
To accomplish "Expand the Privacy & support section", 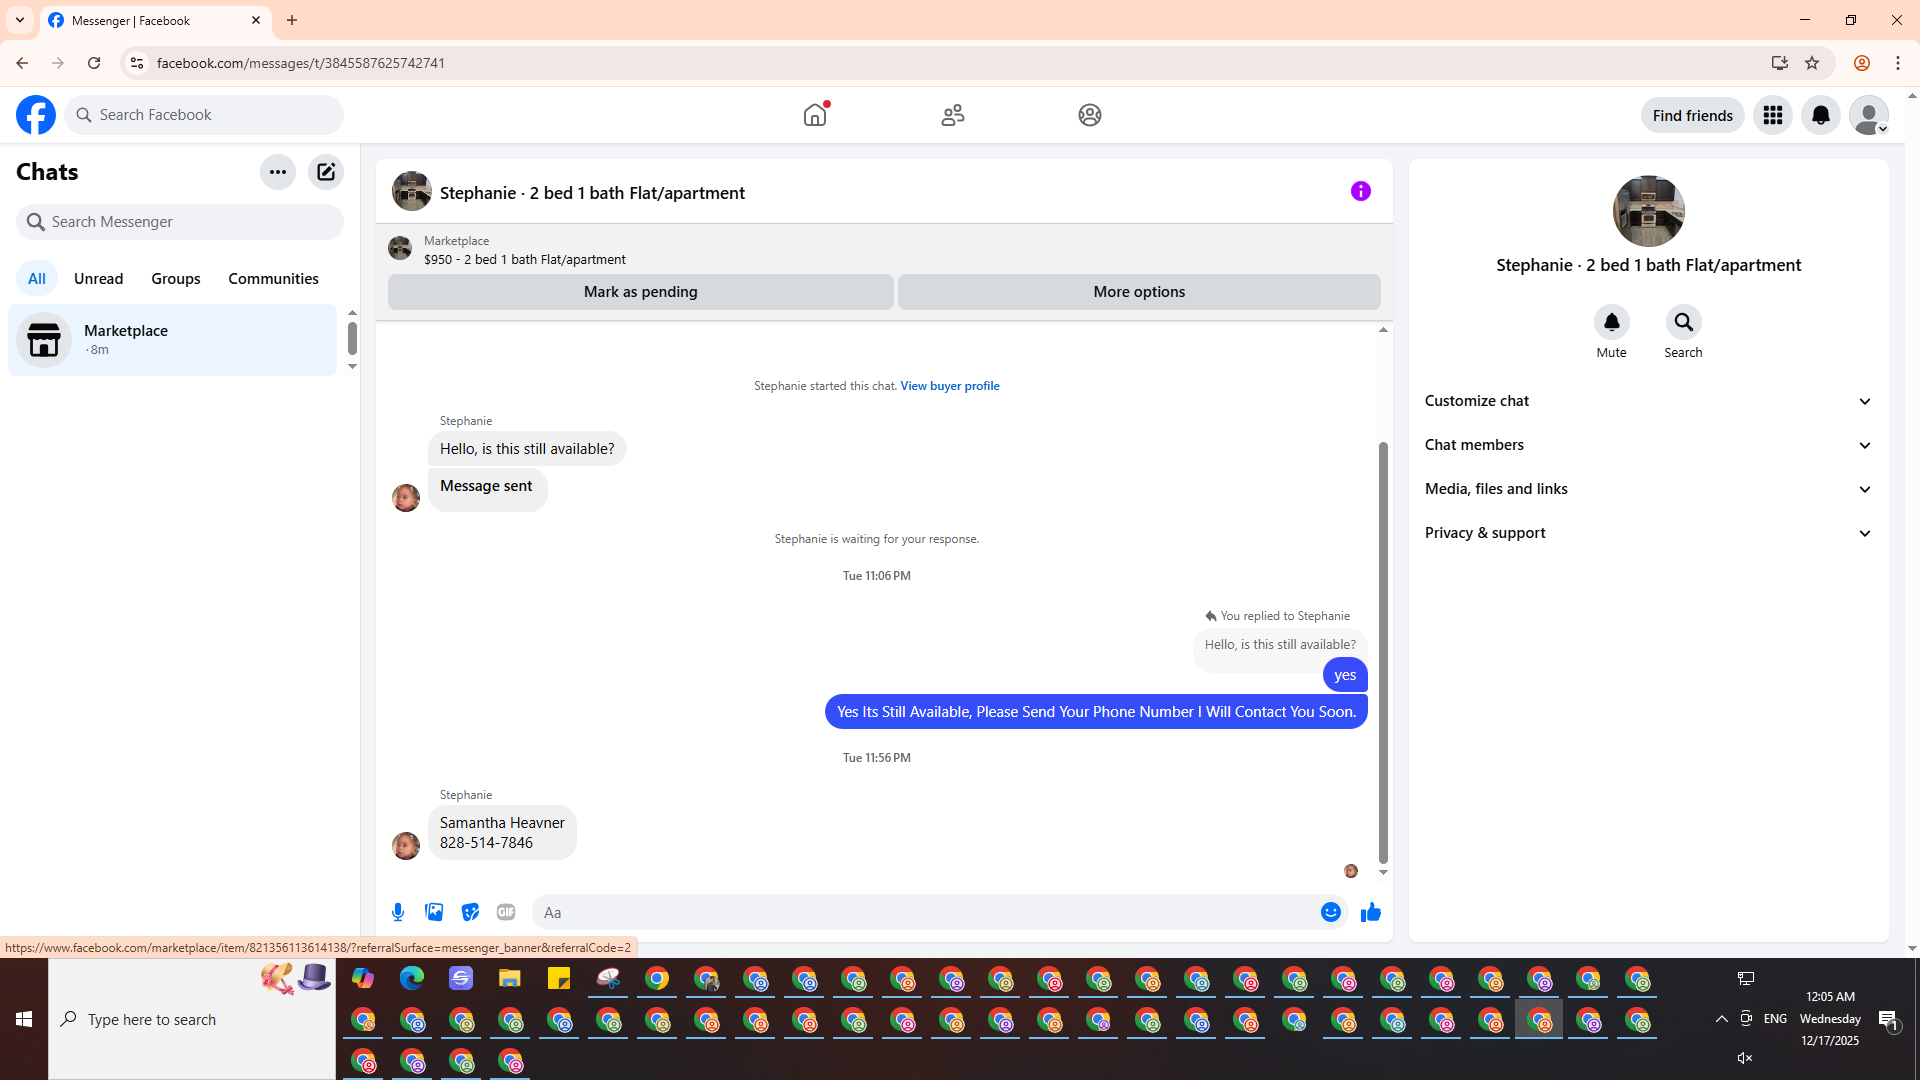I will click(x=1649, y=533).
